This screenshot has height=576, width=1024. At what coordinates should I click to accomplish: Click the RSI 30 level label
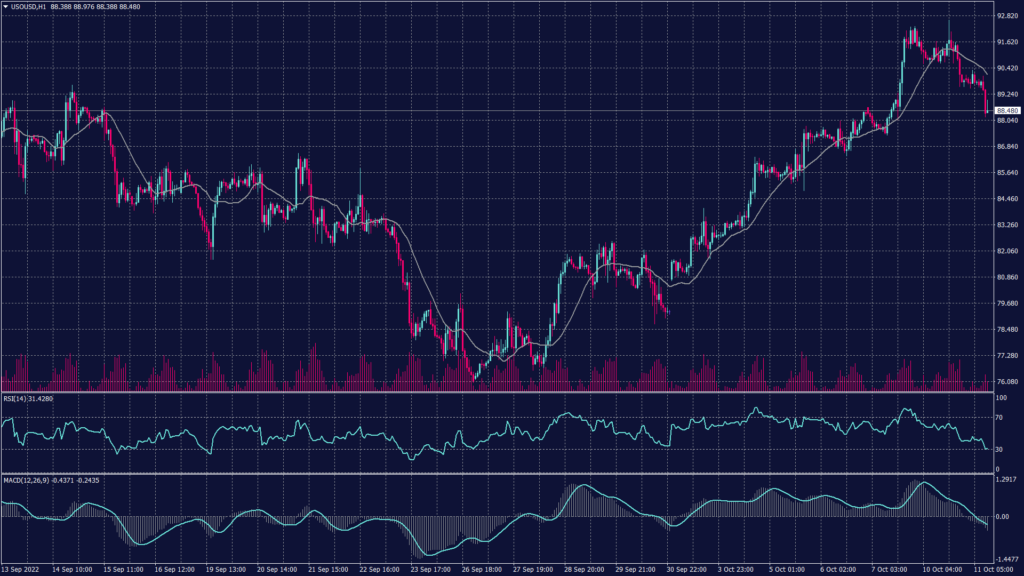[999, 449]
